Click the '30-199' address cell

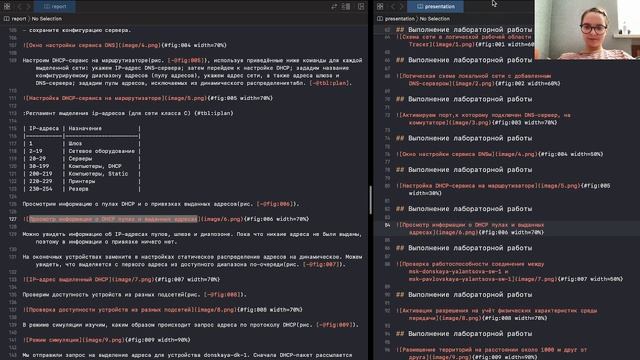tap(39, 166)
